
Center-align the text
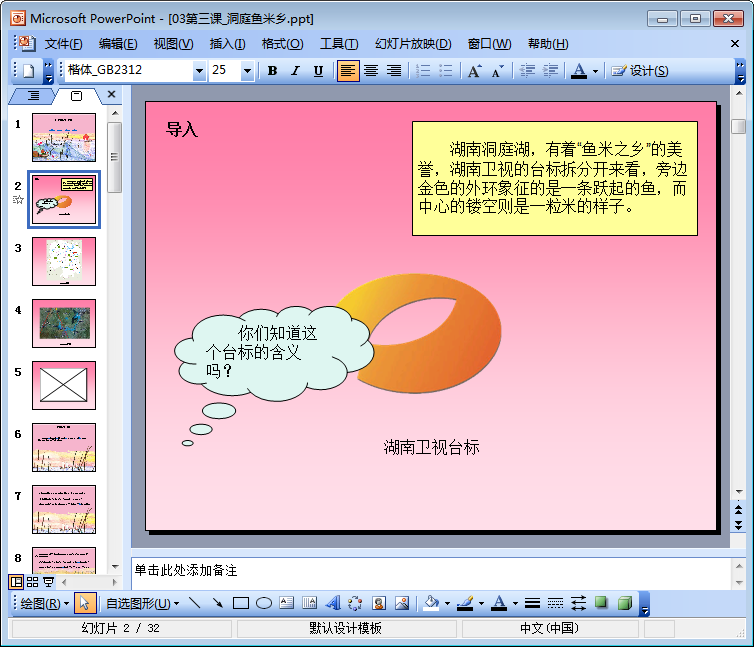[x=371, y=71]
